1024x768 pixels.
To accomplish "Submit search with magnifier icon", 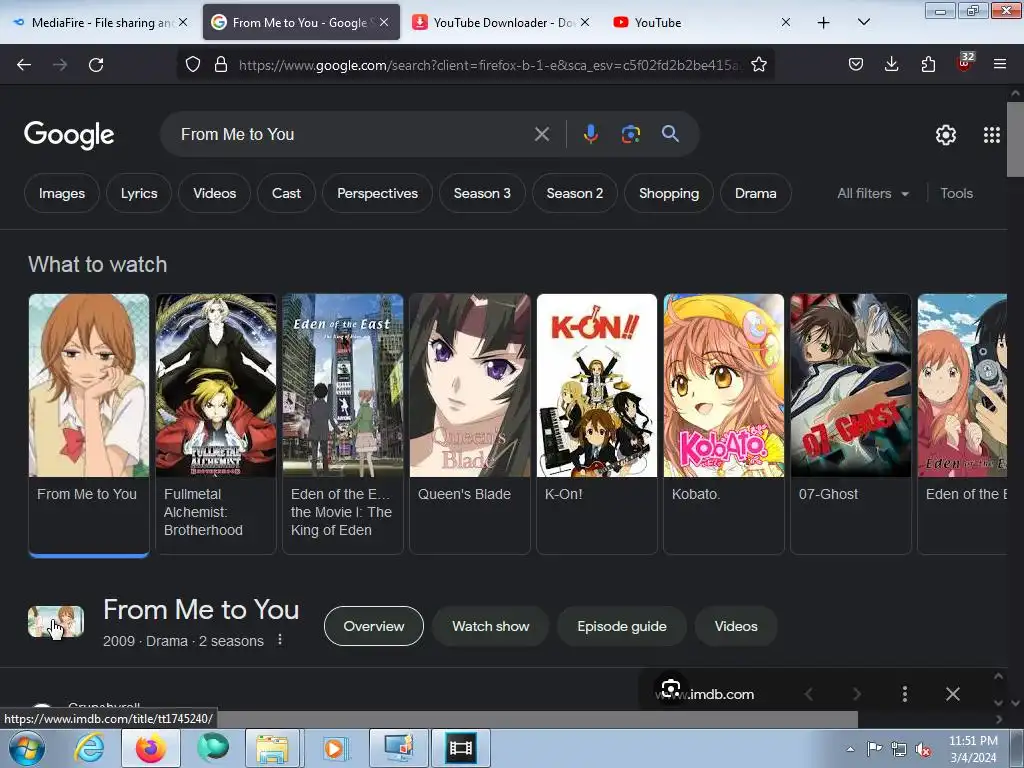I will (x=670, y=134).
